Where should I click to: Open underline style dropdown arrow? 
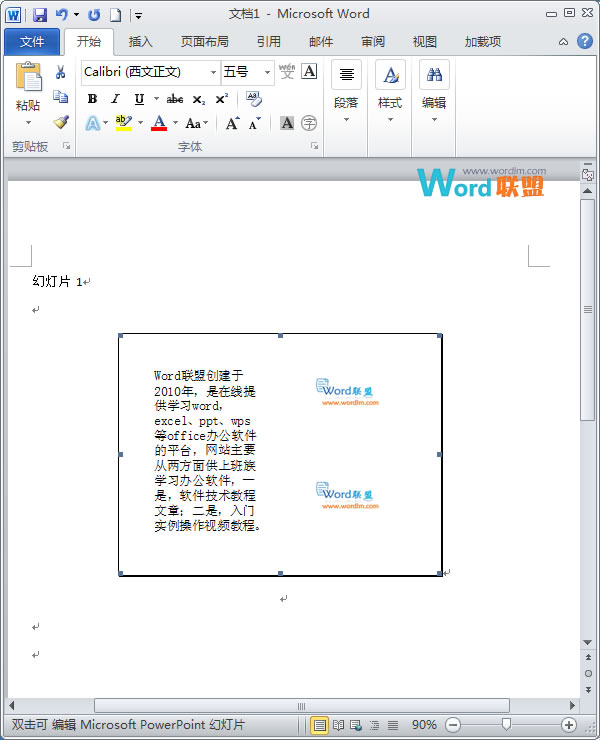(x=156, y=99)
